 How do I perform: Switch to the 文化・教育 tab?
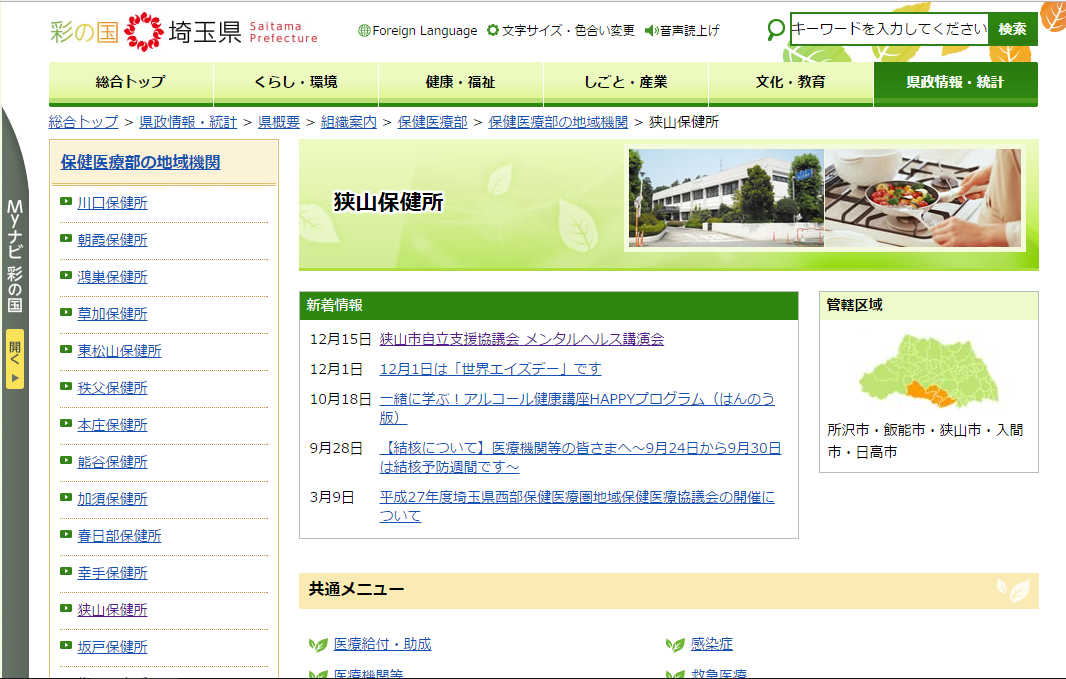pos(790,82)
